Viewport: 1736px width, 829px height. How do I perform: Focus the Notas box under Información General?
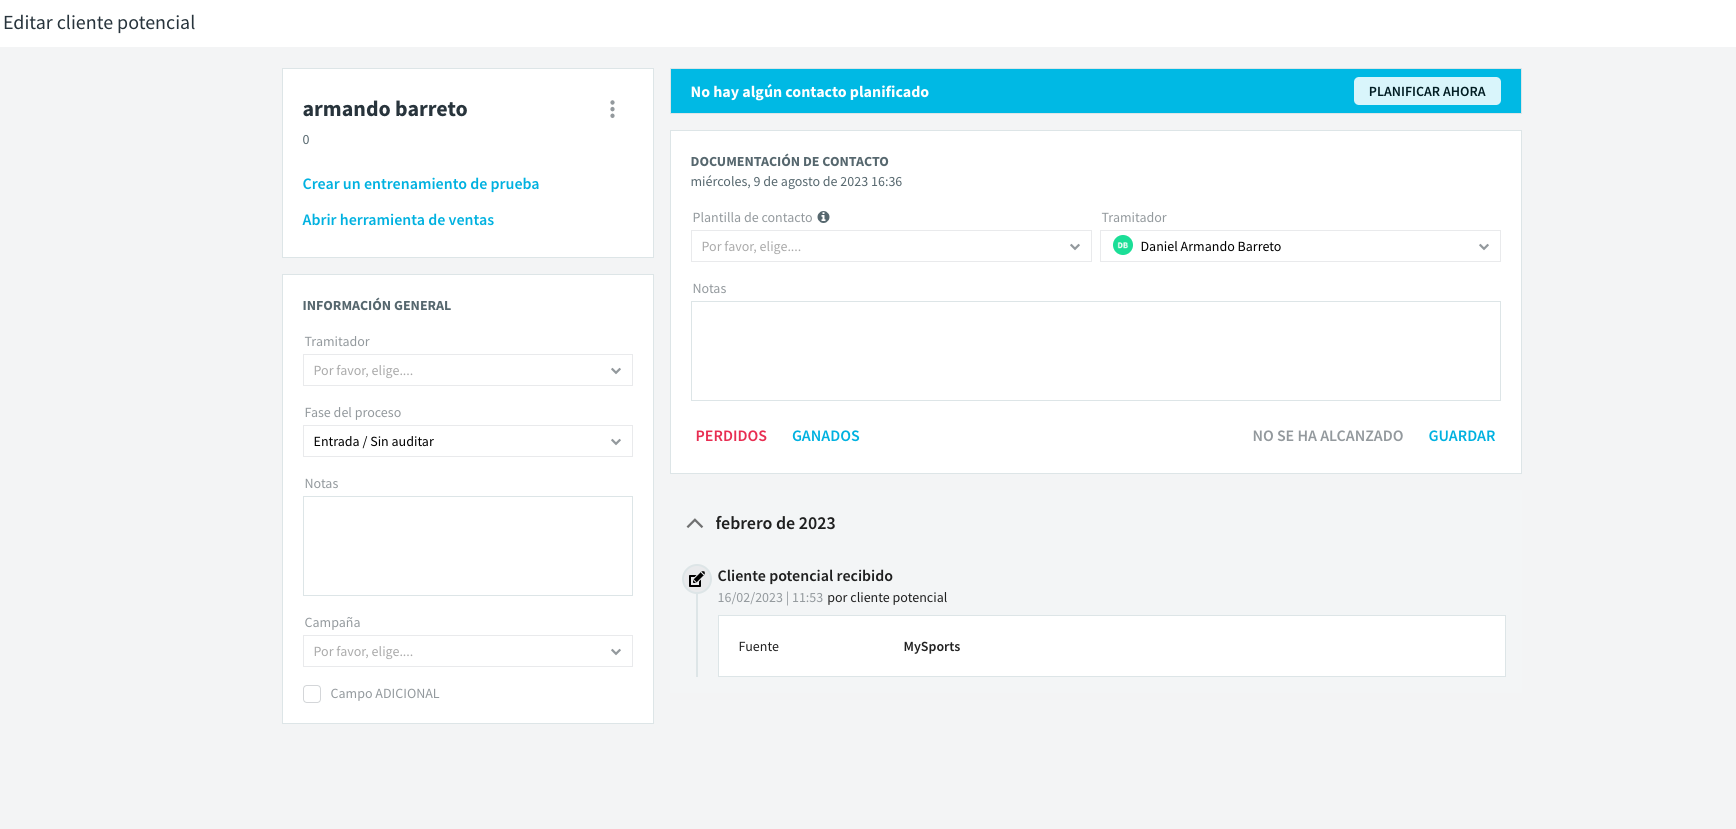[468, 546]
